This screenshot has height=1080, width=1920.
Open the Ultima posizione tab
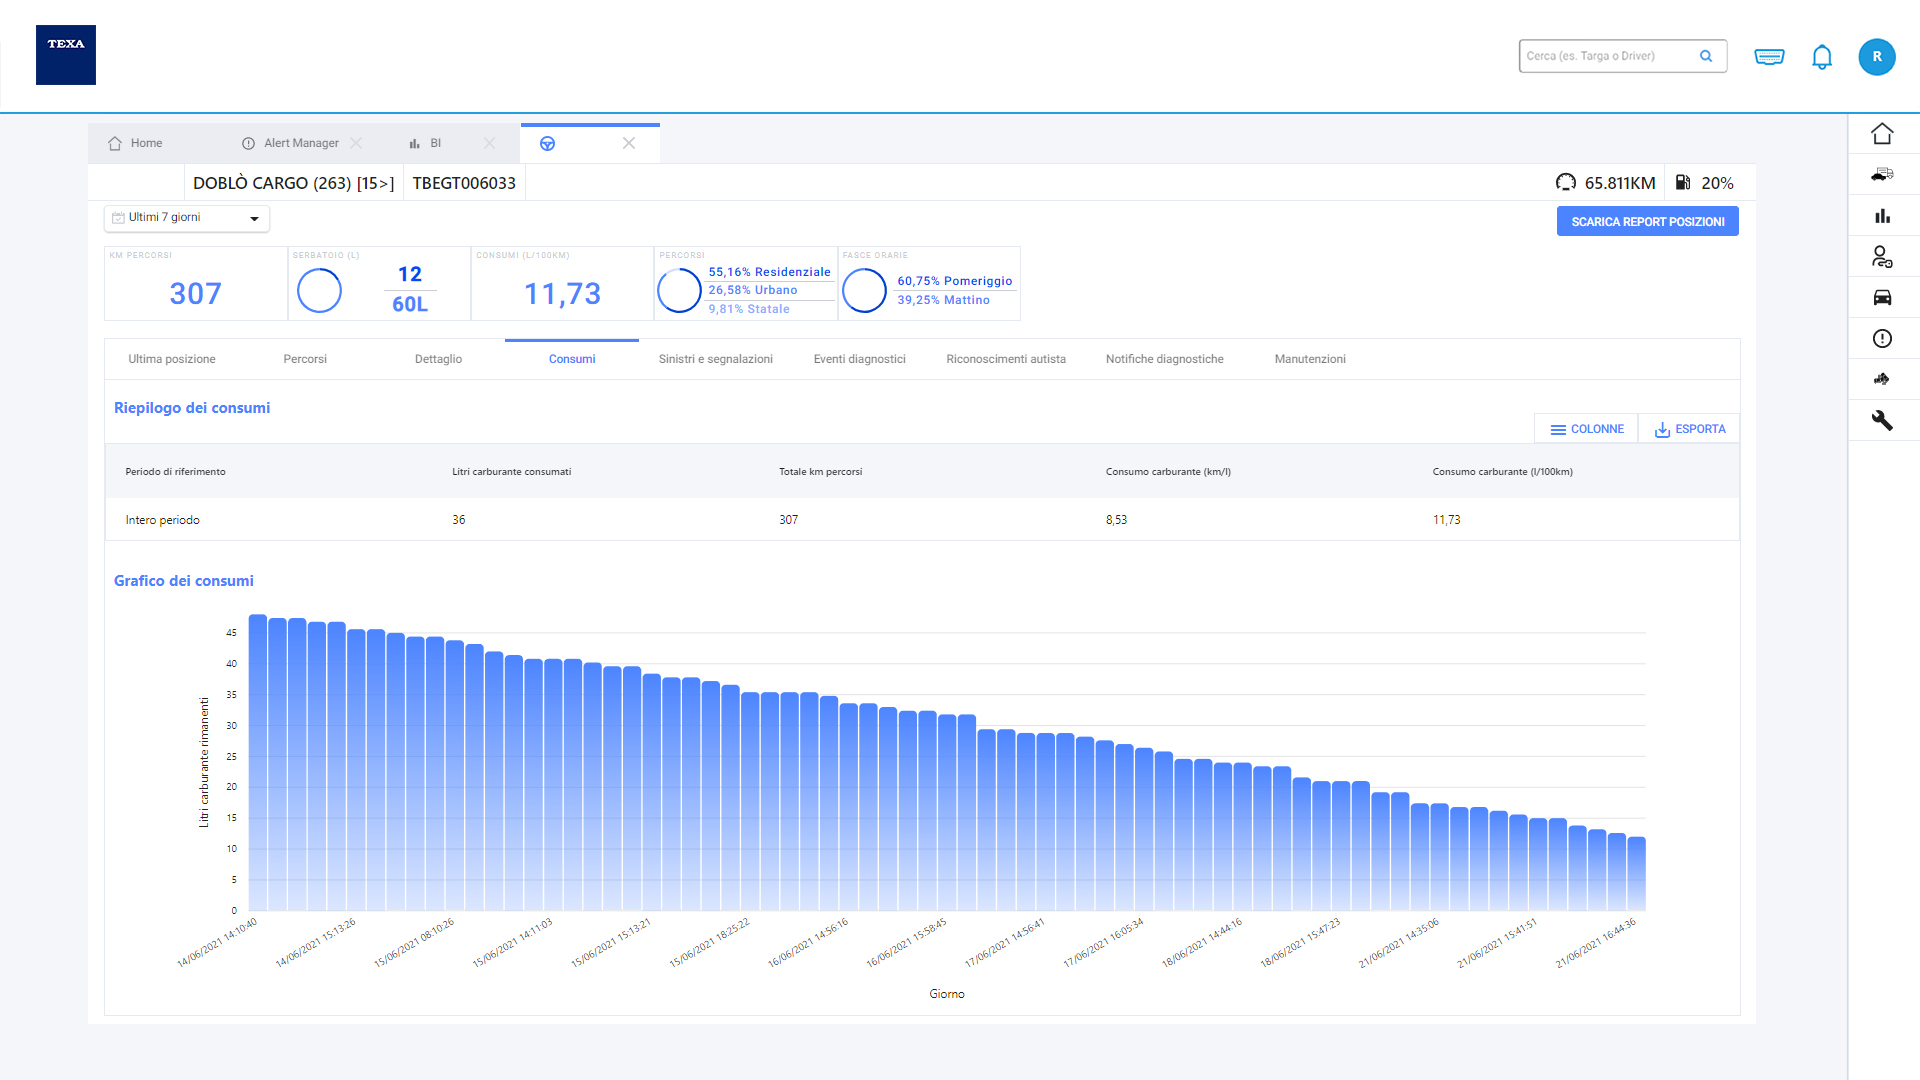[172, 359]
